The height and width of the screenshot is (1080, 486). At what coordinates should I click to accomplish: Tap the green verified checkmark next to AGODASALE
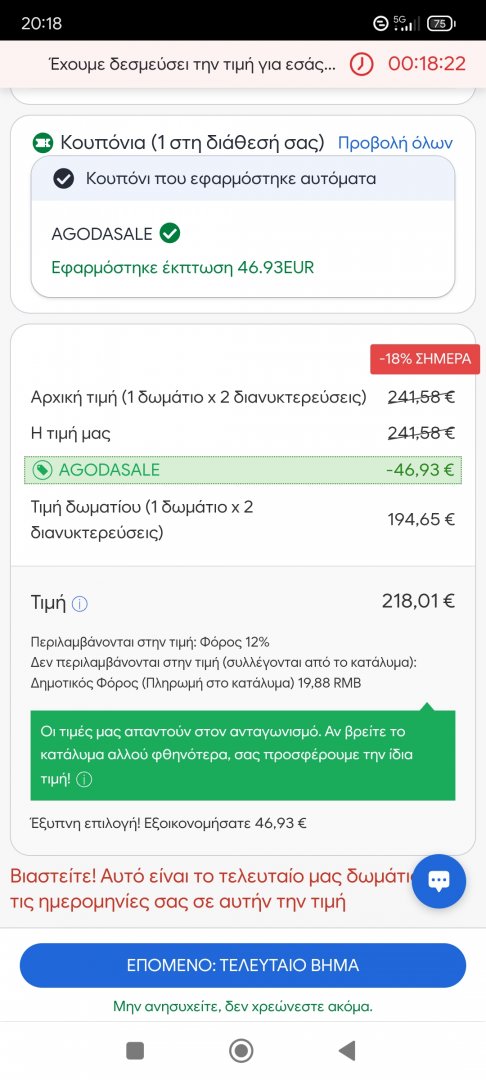169,233
